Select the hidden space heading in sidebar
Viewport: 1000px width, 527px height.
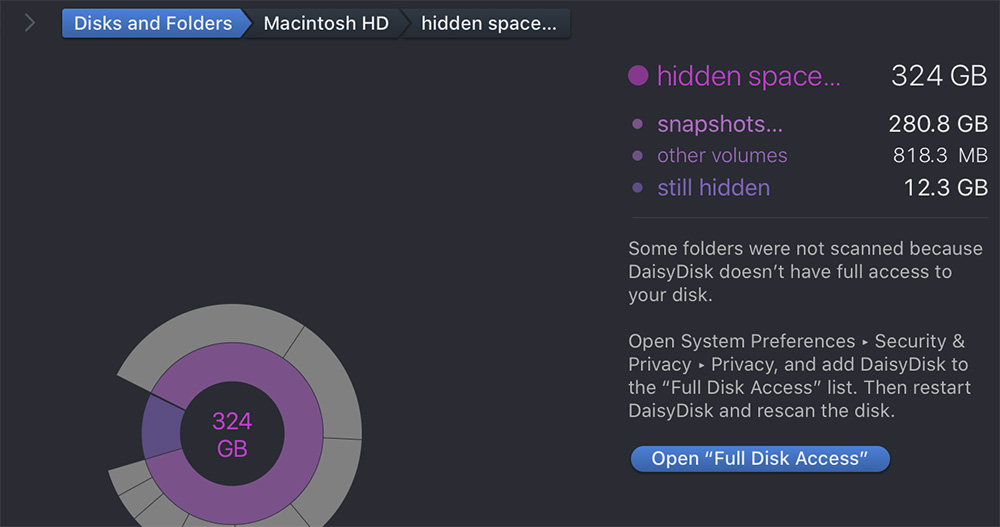[x=748, y=76]
